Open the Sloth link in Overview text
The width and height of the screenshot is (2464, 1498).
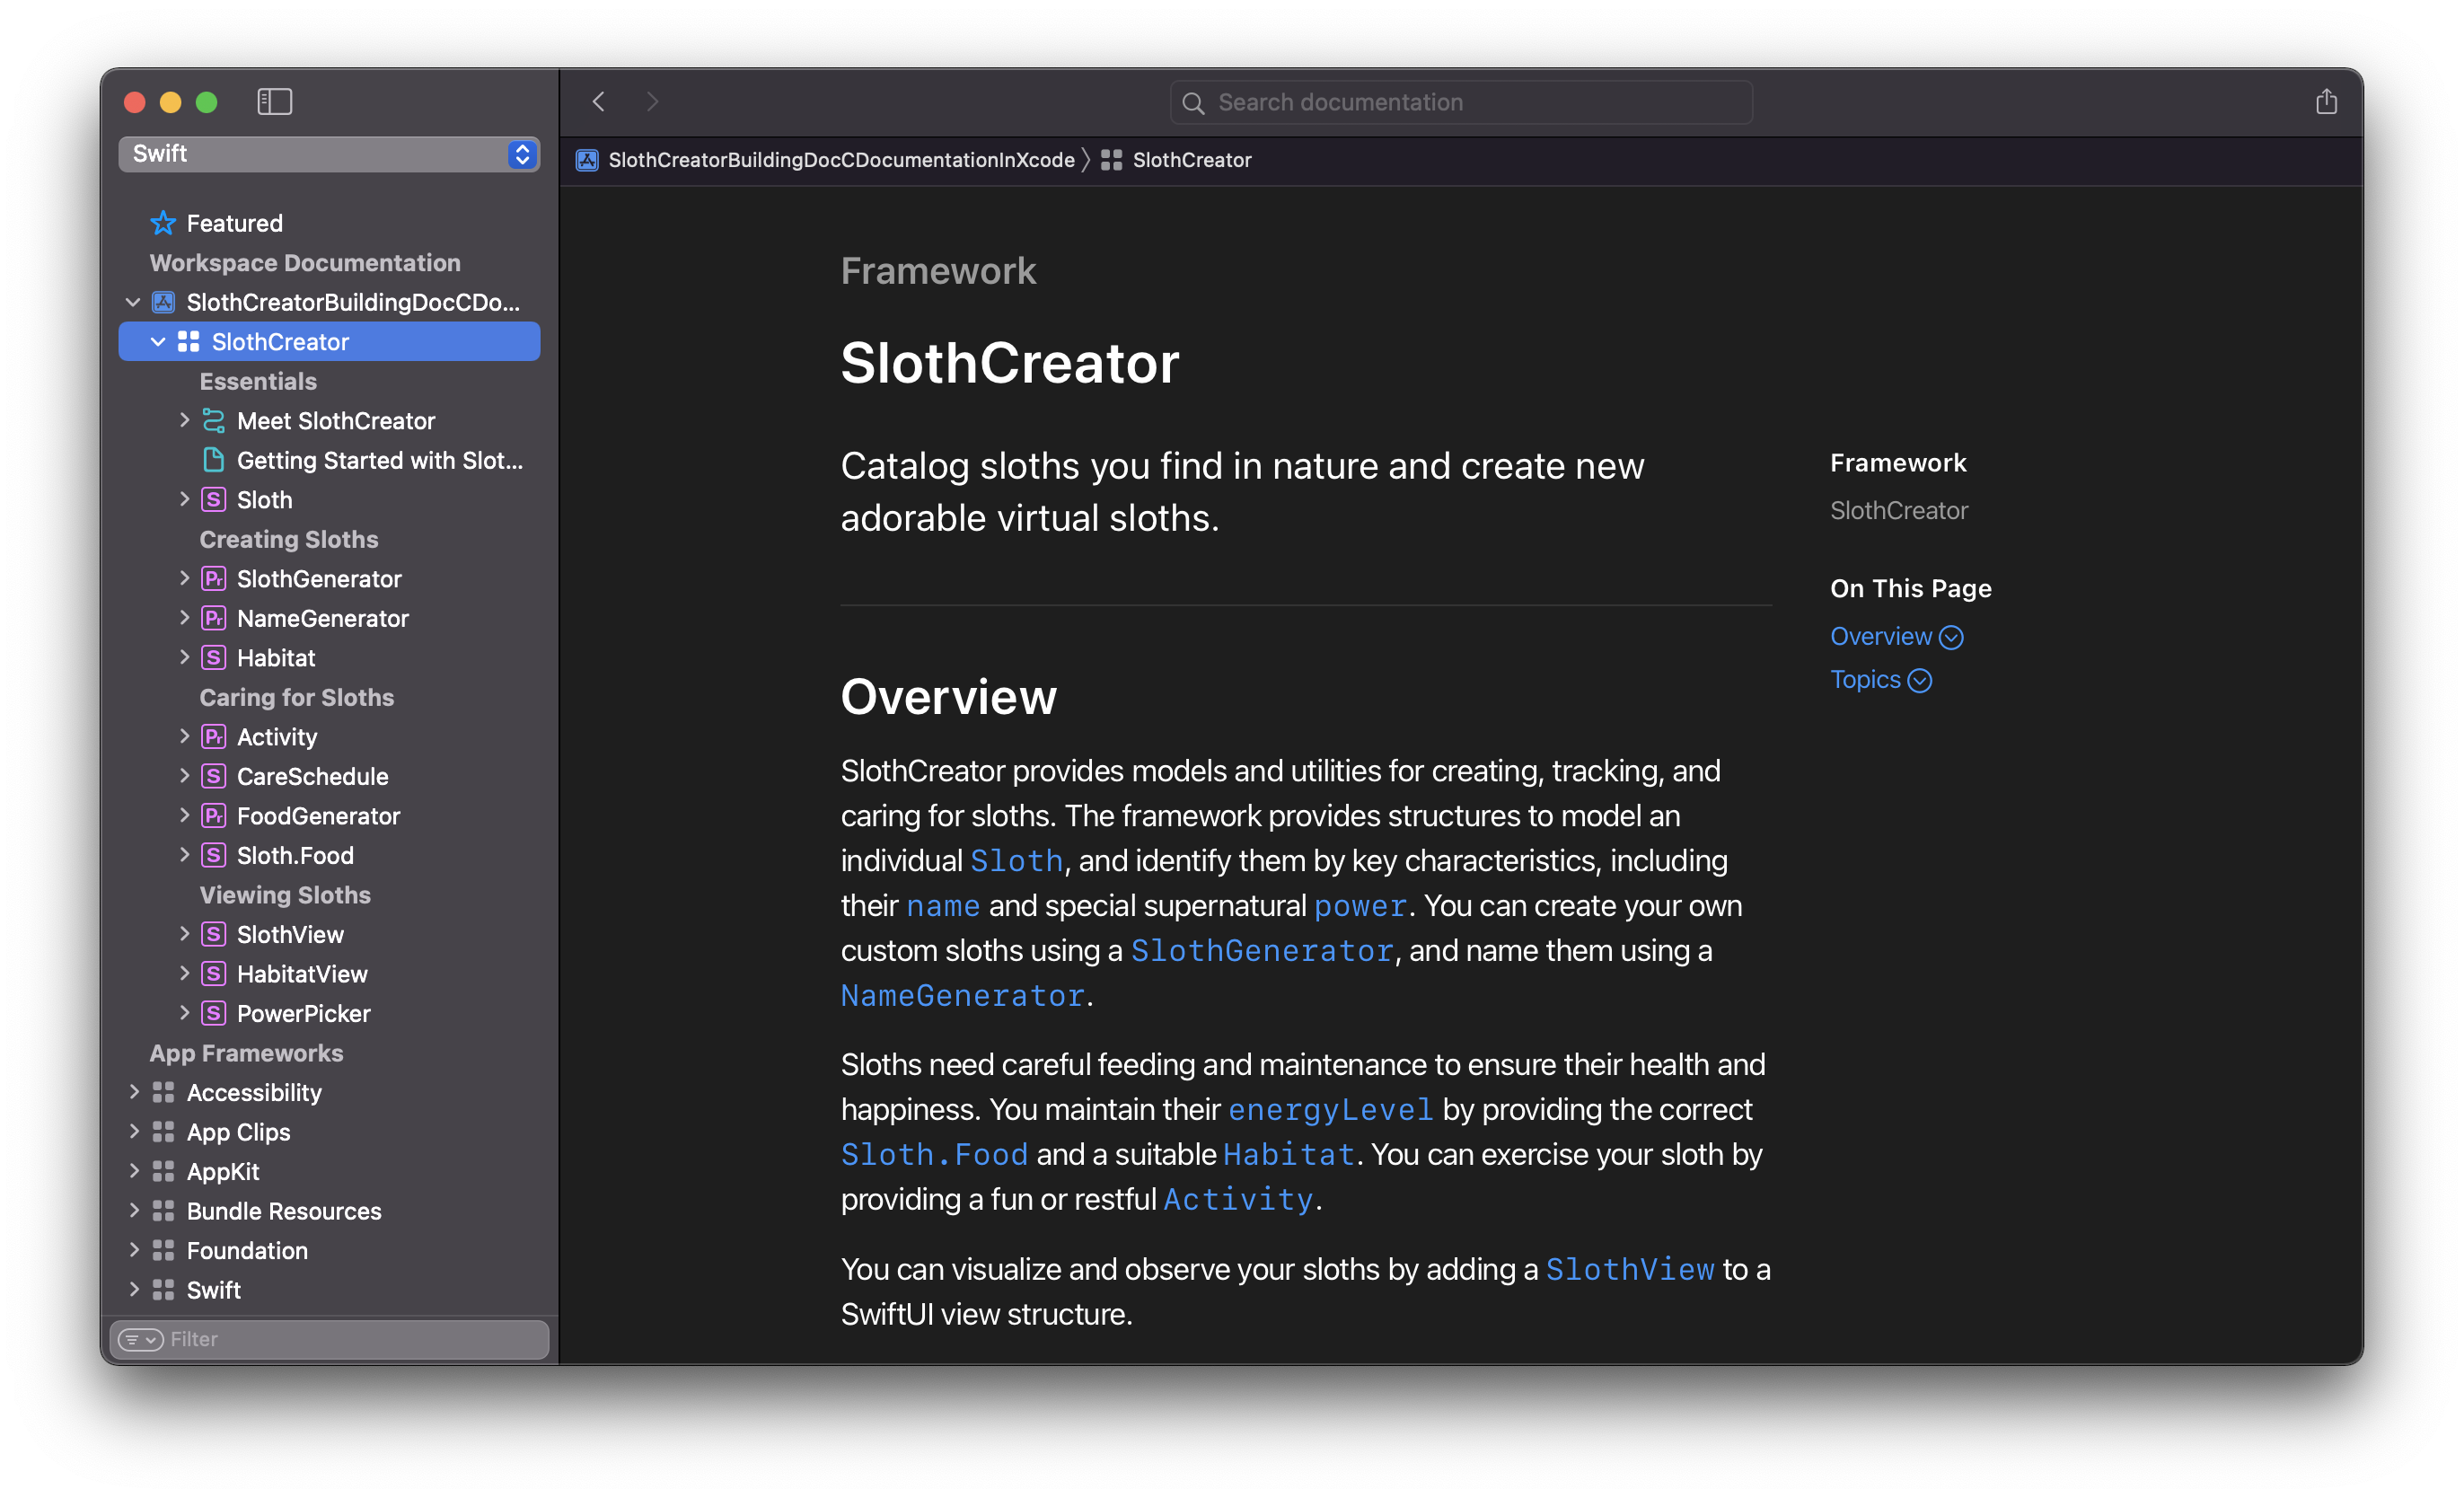click(x=1016, y=861)
